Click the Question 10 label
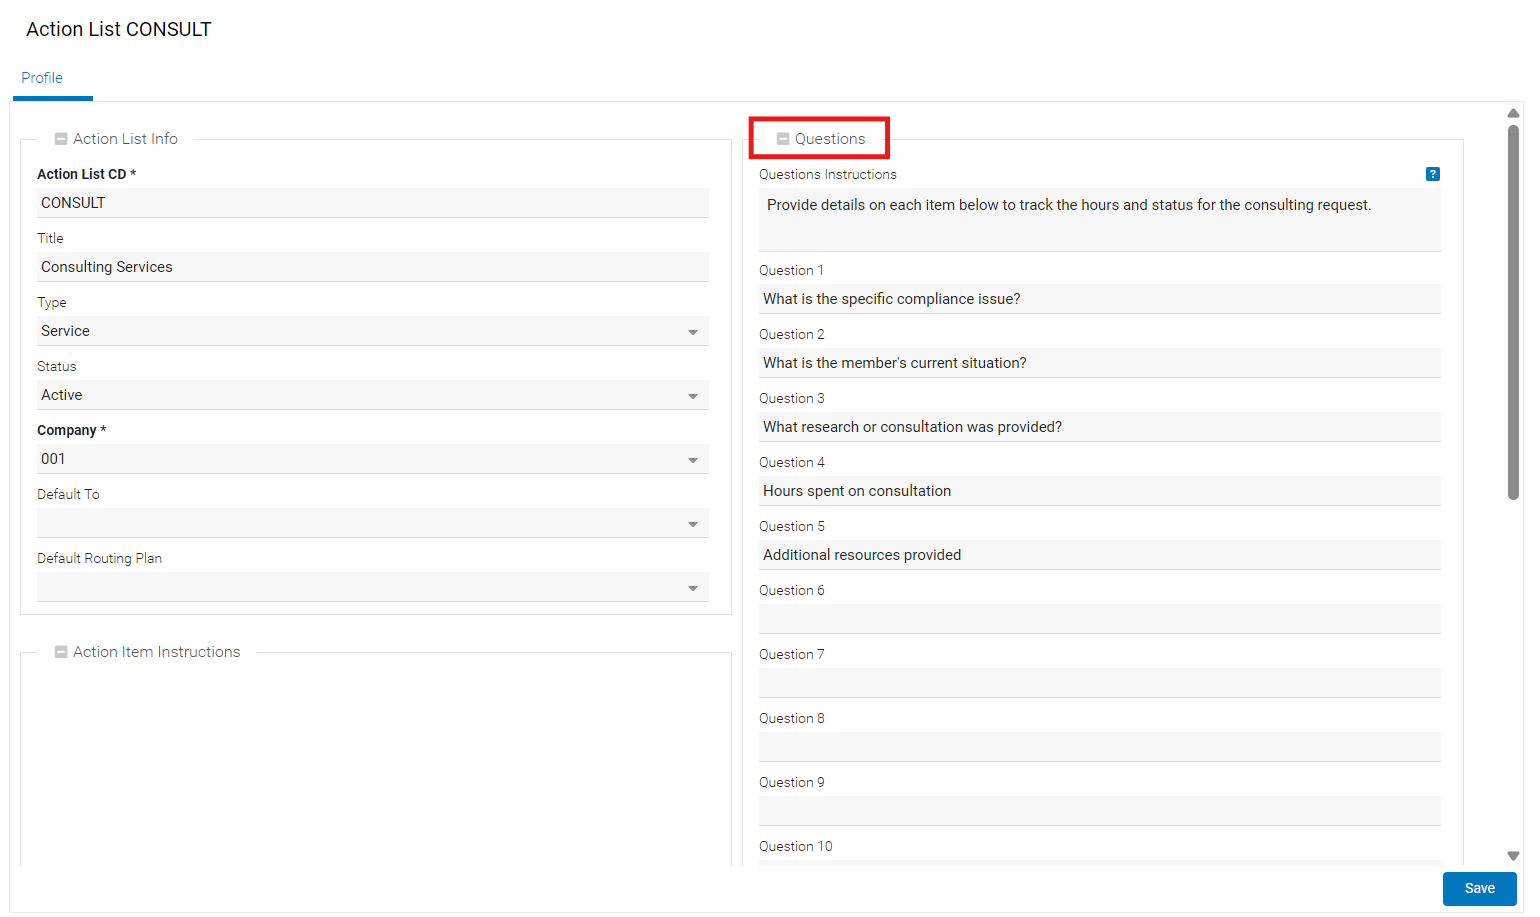 pos(796,847)
